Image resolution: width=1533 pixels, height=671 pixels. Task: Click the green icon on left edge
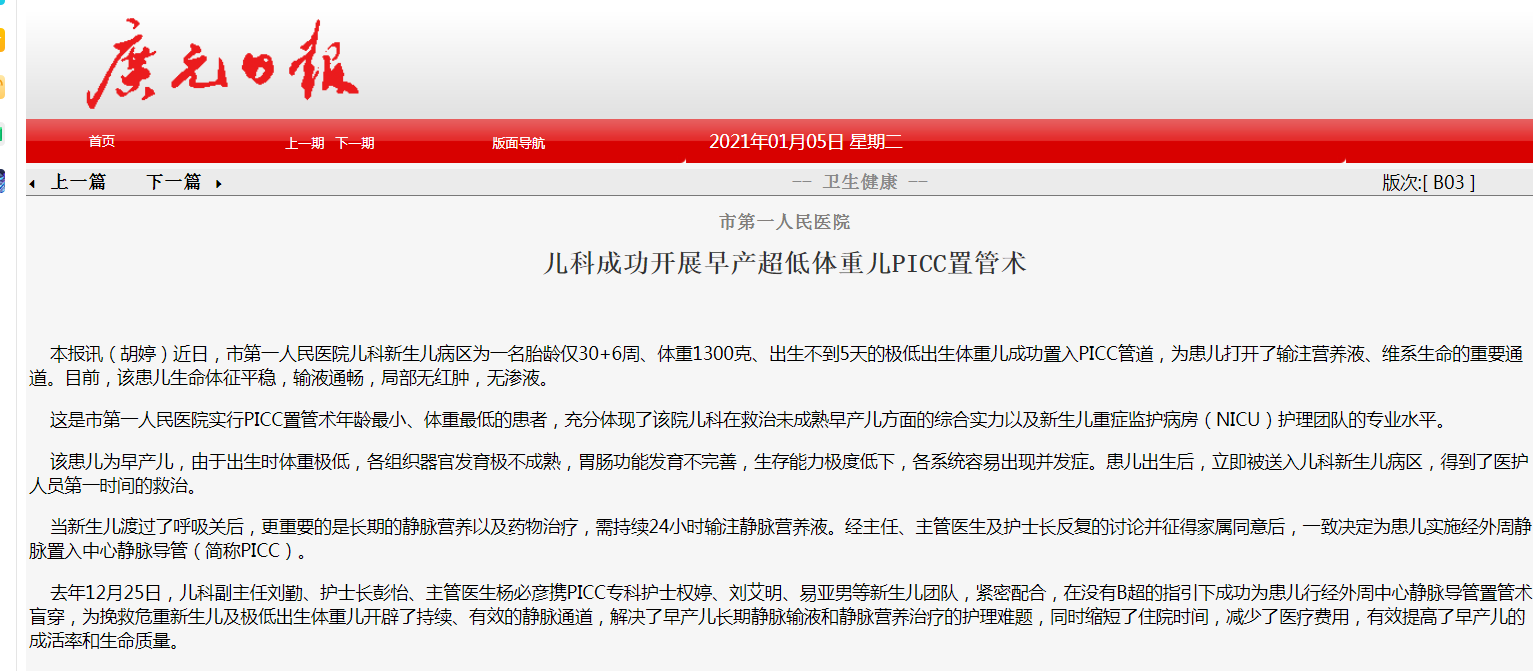point(2,133)
